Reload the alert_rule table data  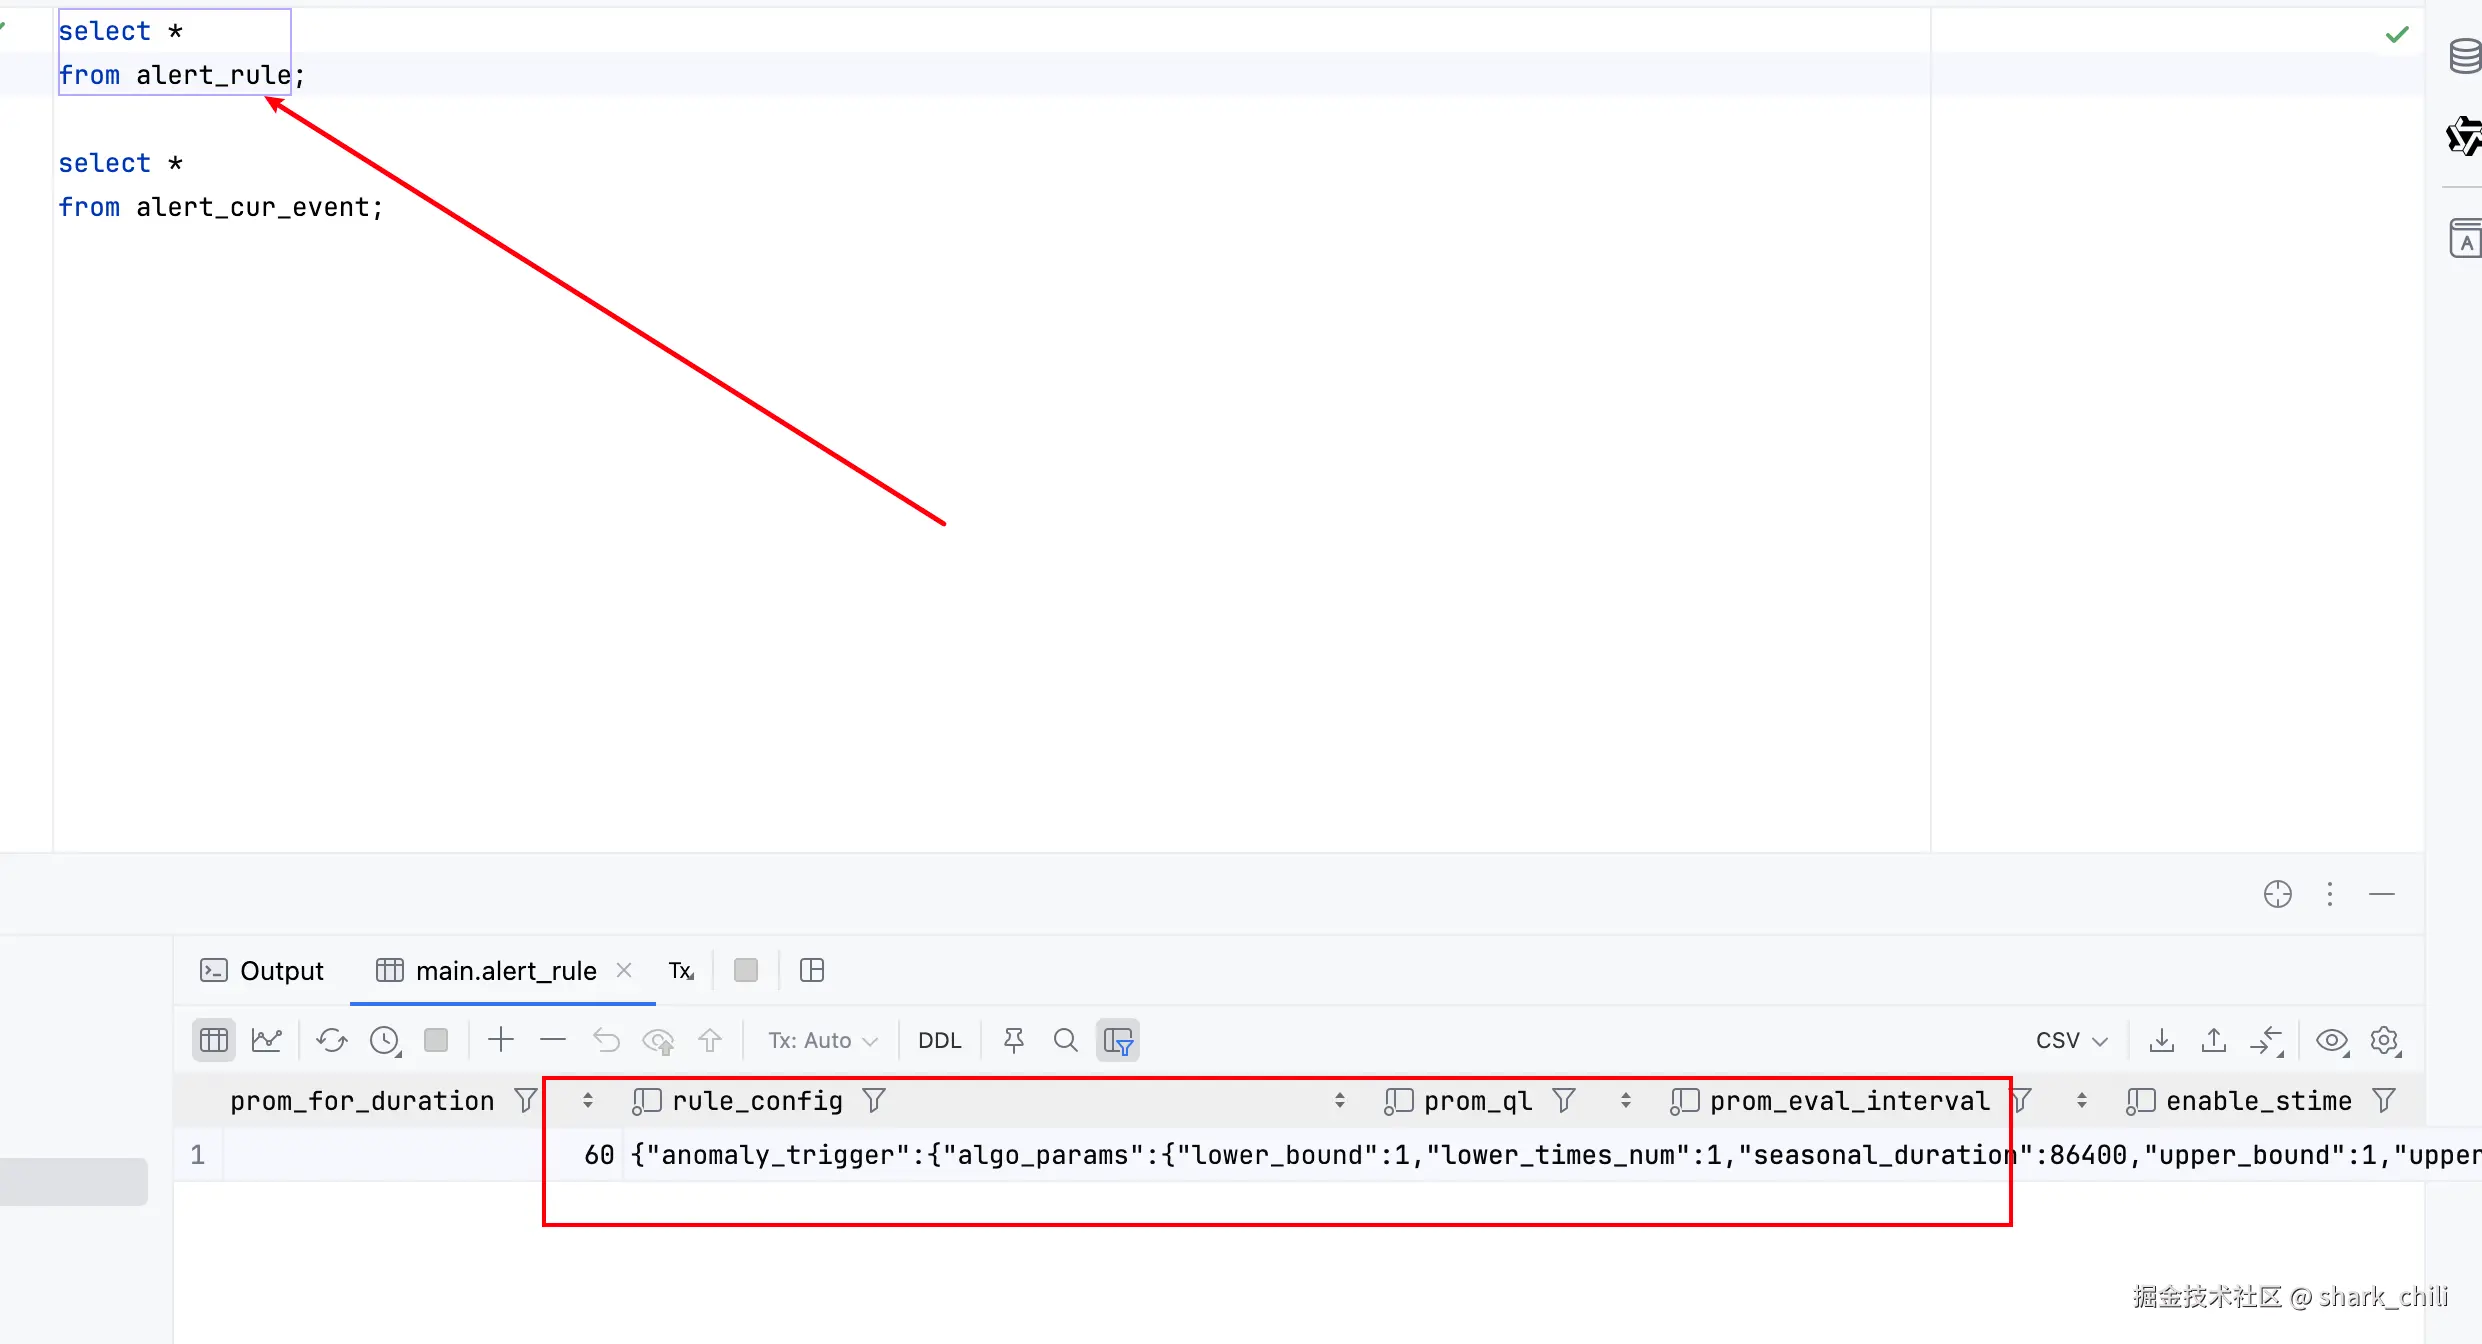click(331, 1040)
